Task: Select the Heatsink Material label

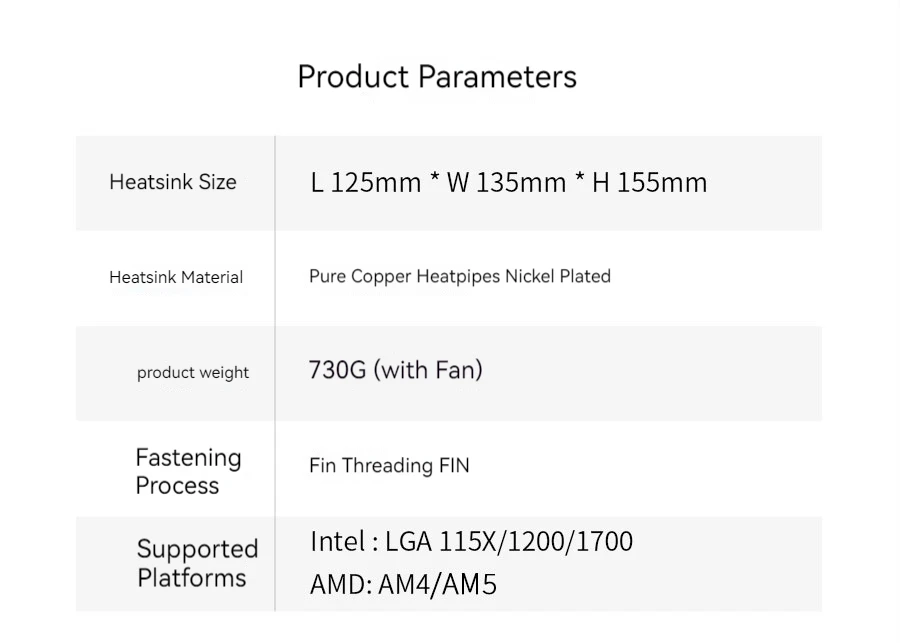Action: (176, 277)
